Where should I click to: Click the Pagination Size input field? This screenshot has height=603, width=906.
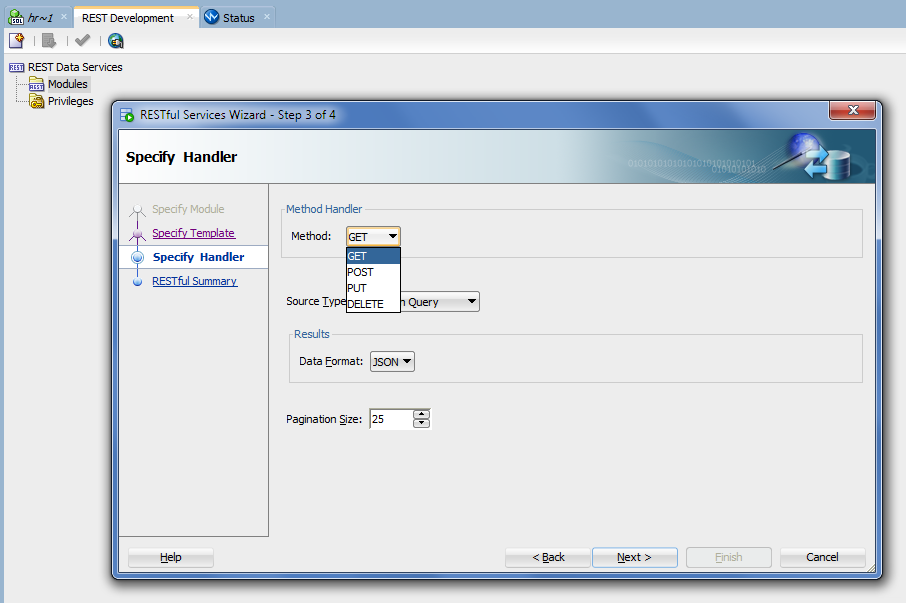tap(390, 419)
